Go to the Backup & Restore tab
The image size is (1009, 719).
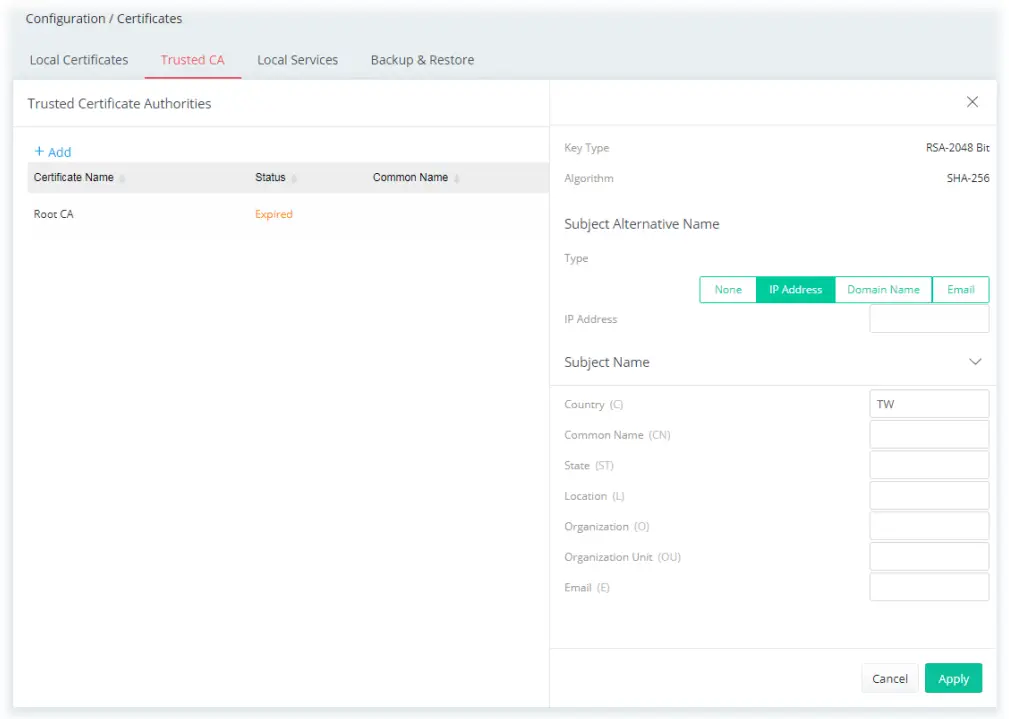421,60
